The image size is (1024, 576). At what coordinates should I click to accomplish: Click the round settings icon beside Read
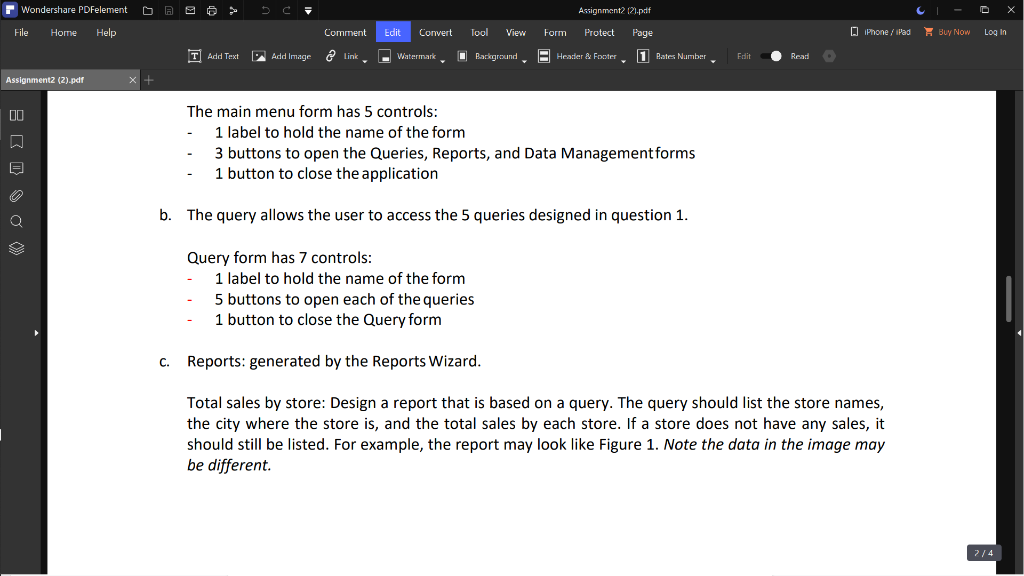pos(829,56)
